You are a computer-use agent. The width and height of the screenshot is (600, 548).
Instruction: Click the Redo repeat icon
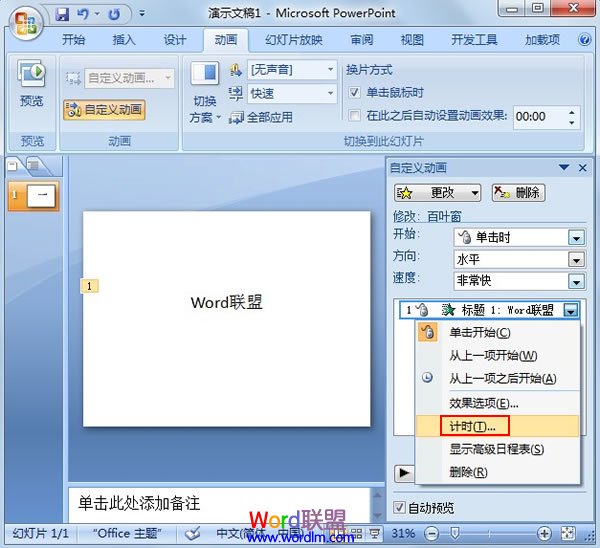114,15
